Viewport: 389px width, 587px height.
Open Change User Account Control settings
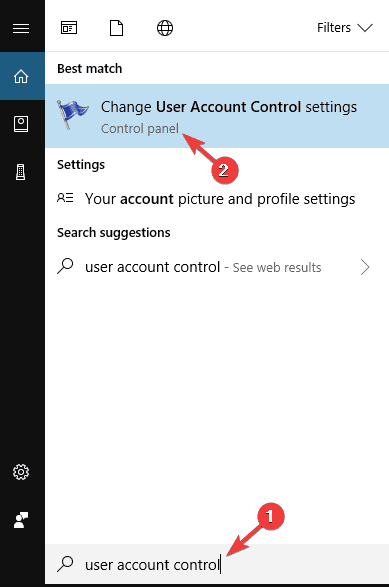point(217,116)
